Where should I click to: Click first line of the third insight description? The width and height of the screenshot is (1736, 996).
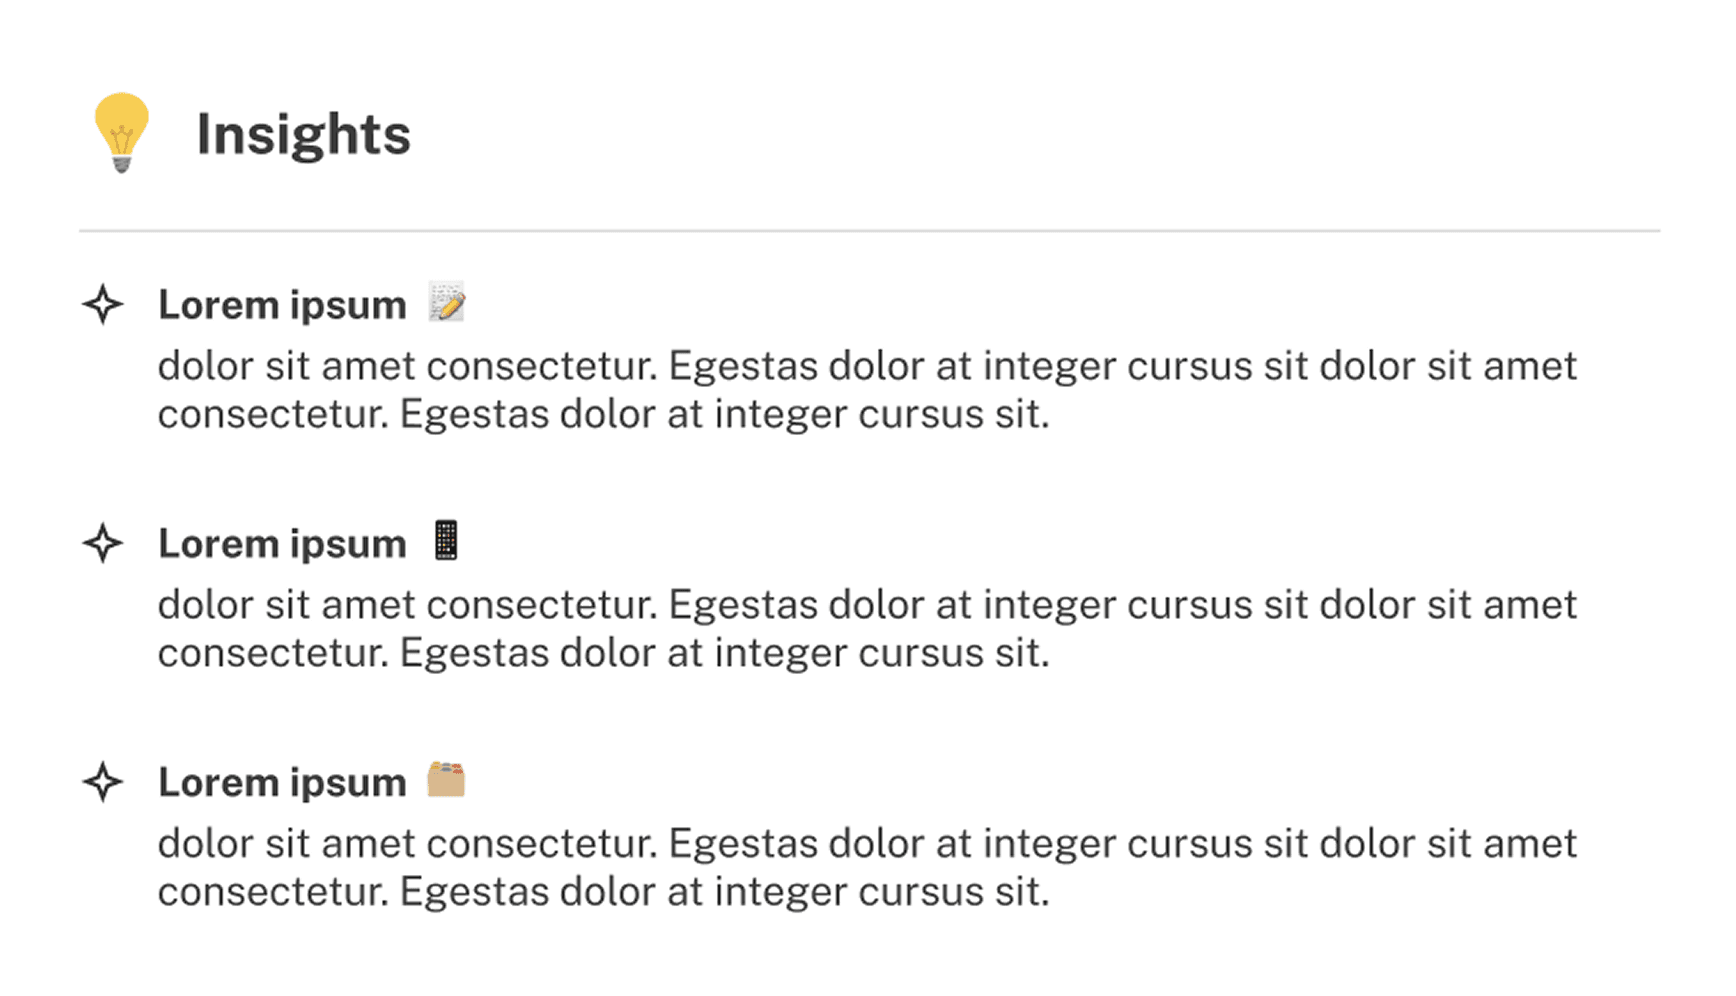pos(867,843)
